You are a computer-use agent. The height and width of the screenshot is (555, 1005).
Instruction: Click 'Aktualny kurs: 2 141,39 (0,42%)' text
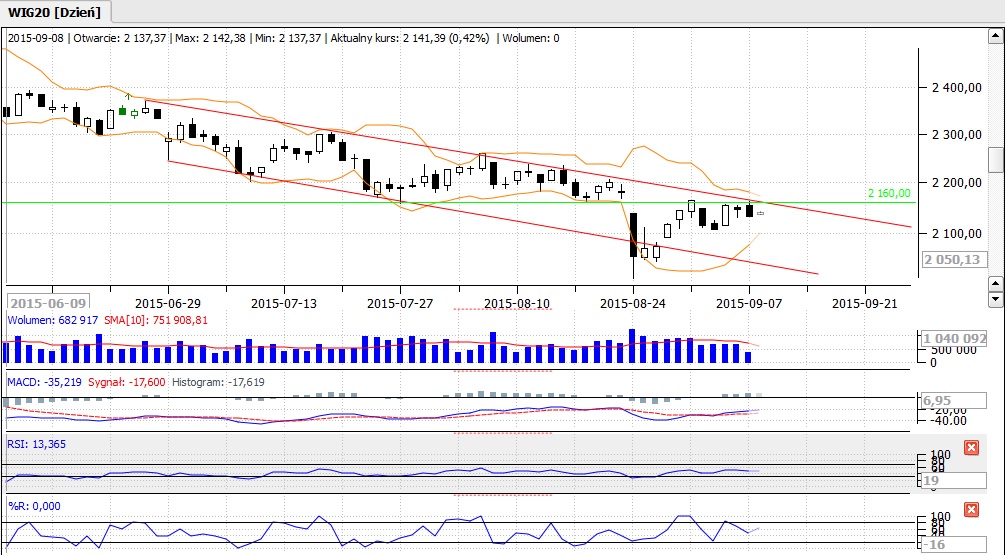point(410,38)
